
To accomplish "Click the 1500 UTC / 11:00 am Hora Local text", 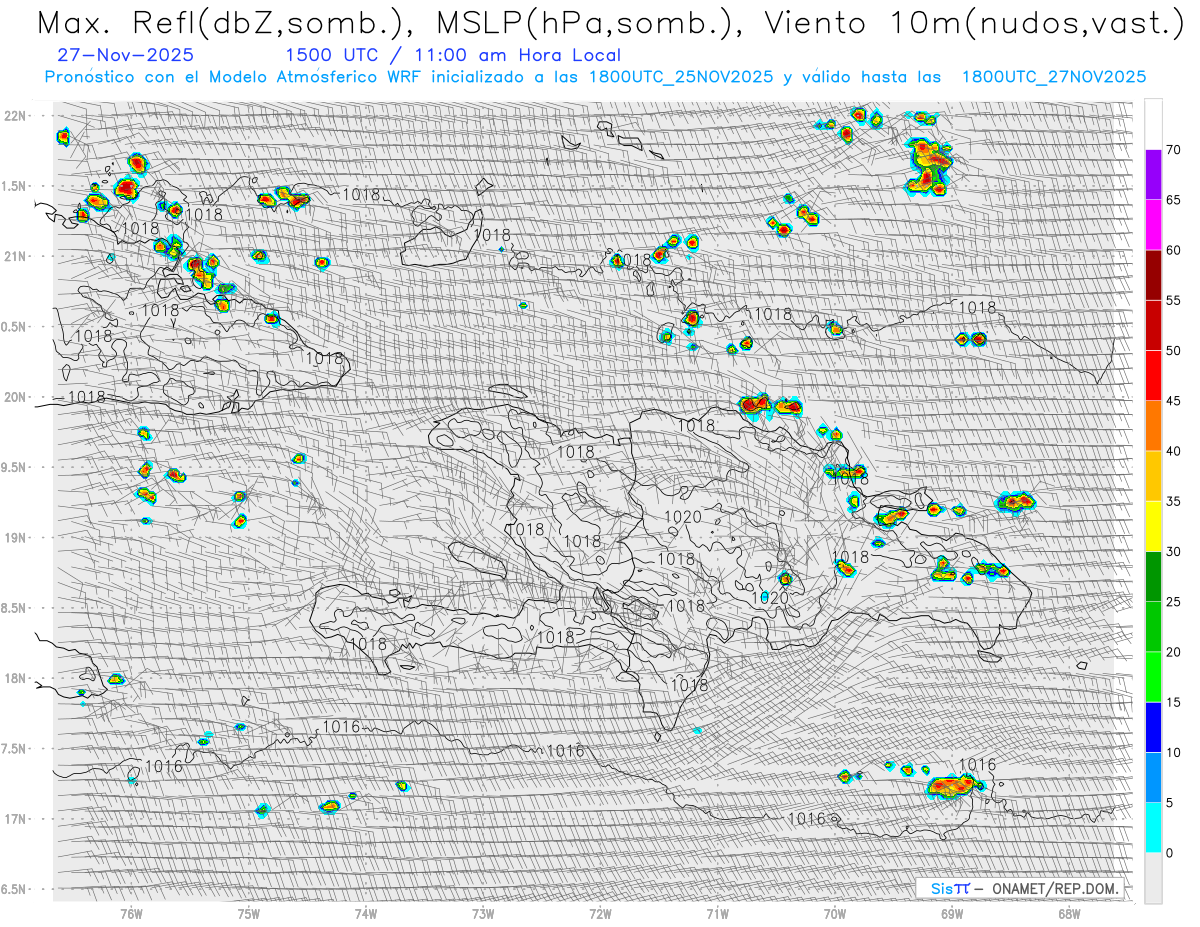I will pos(453,56).
